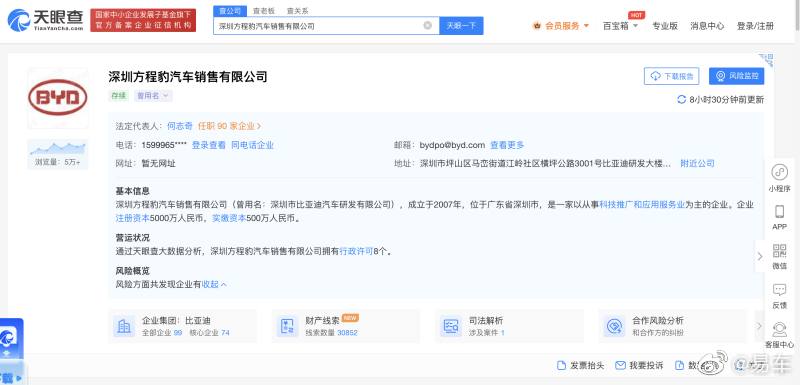The height and width of the screenshot is (385, 800).
Task: Click into the company name search field
Action: [319, 25]
